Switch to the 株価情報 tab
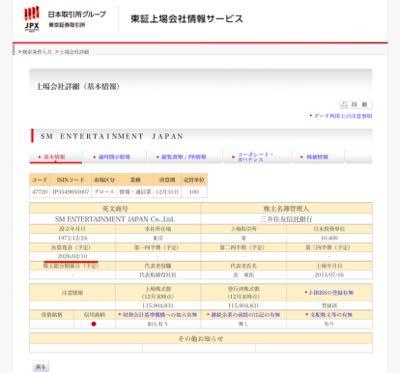Image resolution: width=400 pixels, height=373 pixels. coord(317,157)
